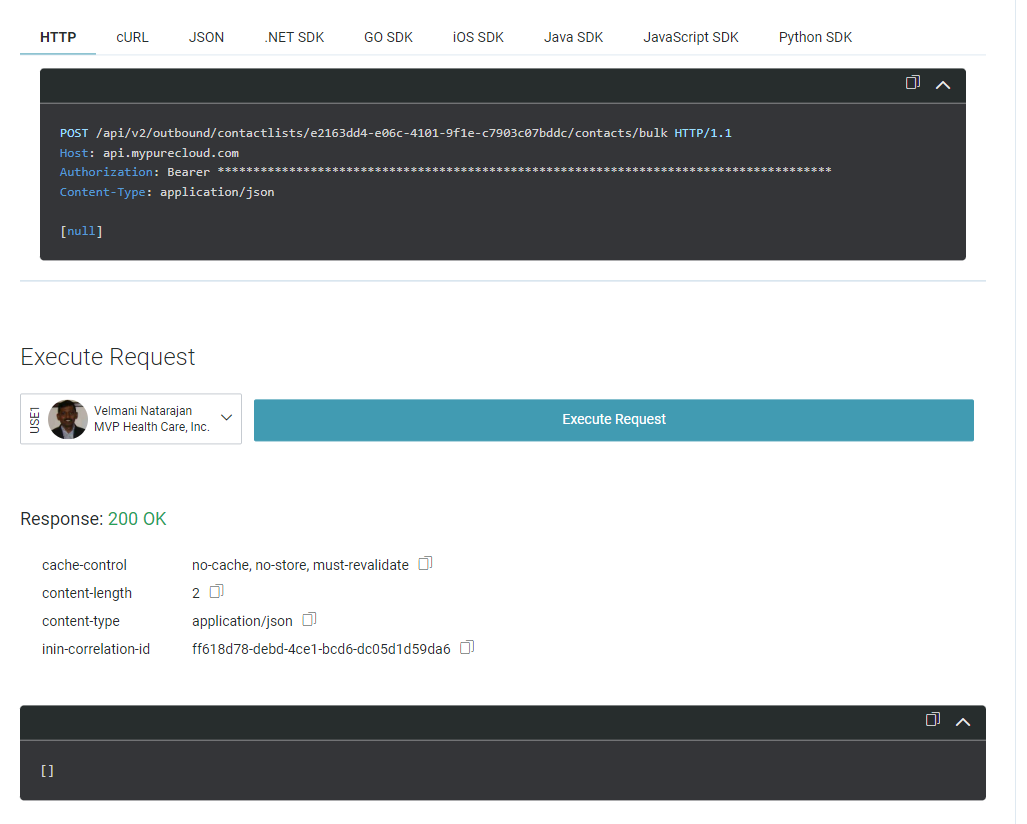This screenshot has height=824, width=1027.
Task: Switch to the cURL tab
Action: [x=132, y=37]
